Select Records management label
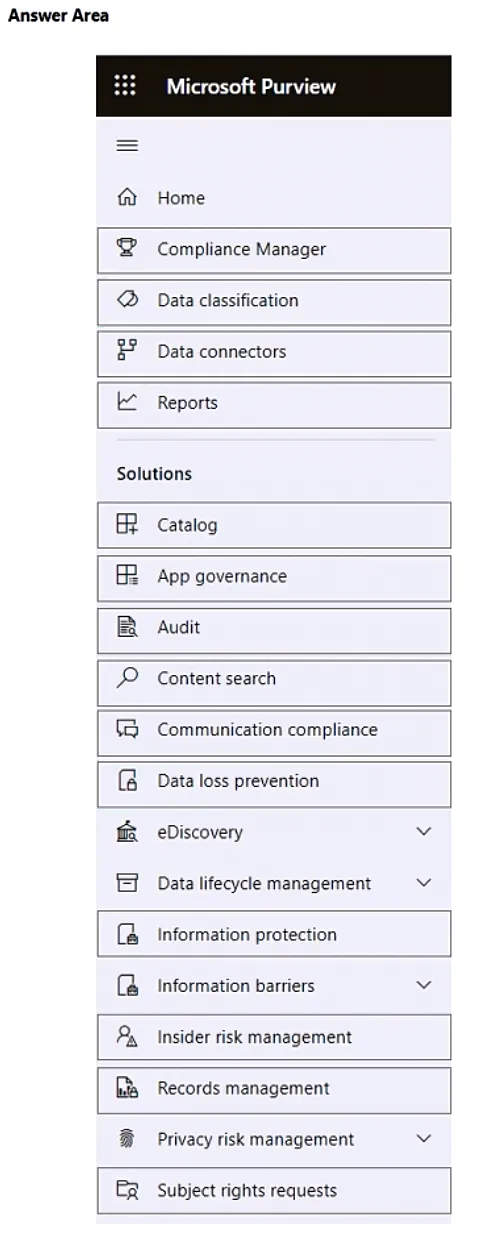The height and width of the screenshot is (1260, 486). 243,1088
